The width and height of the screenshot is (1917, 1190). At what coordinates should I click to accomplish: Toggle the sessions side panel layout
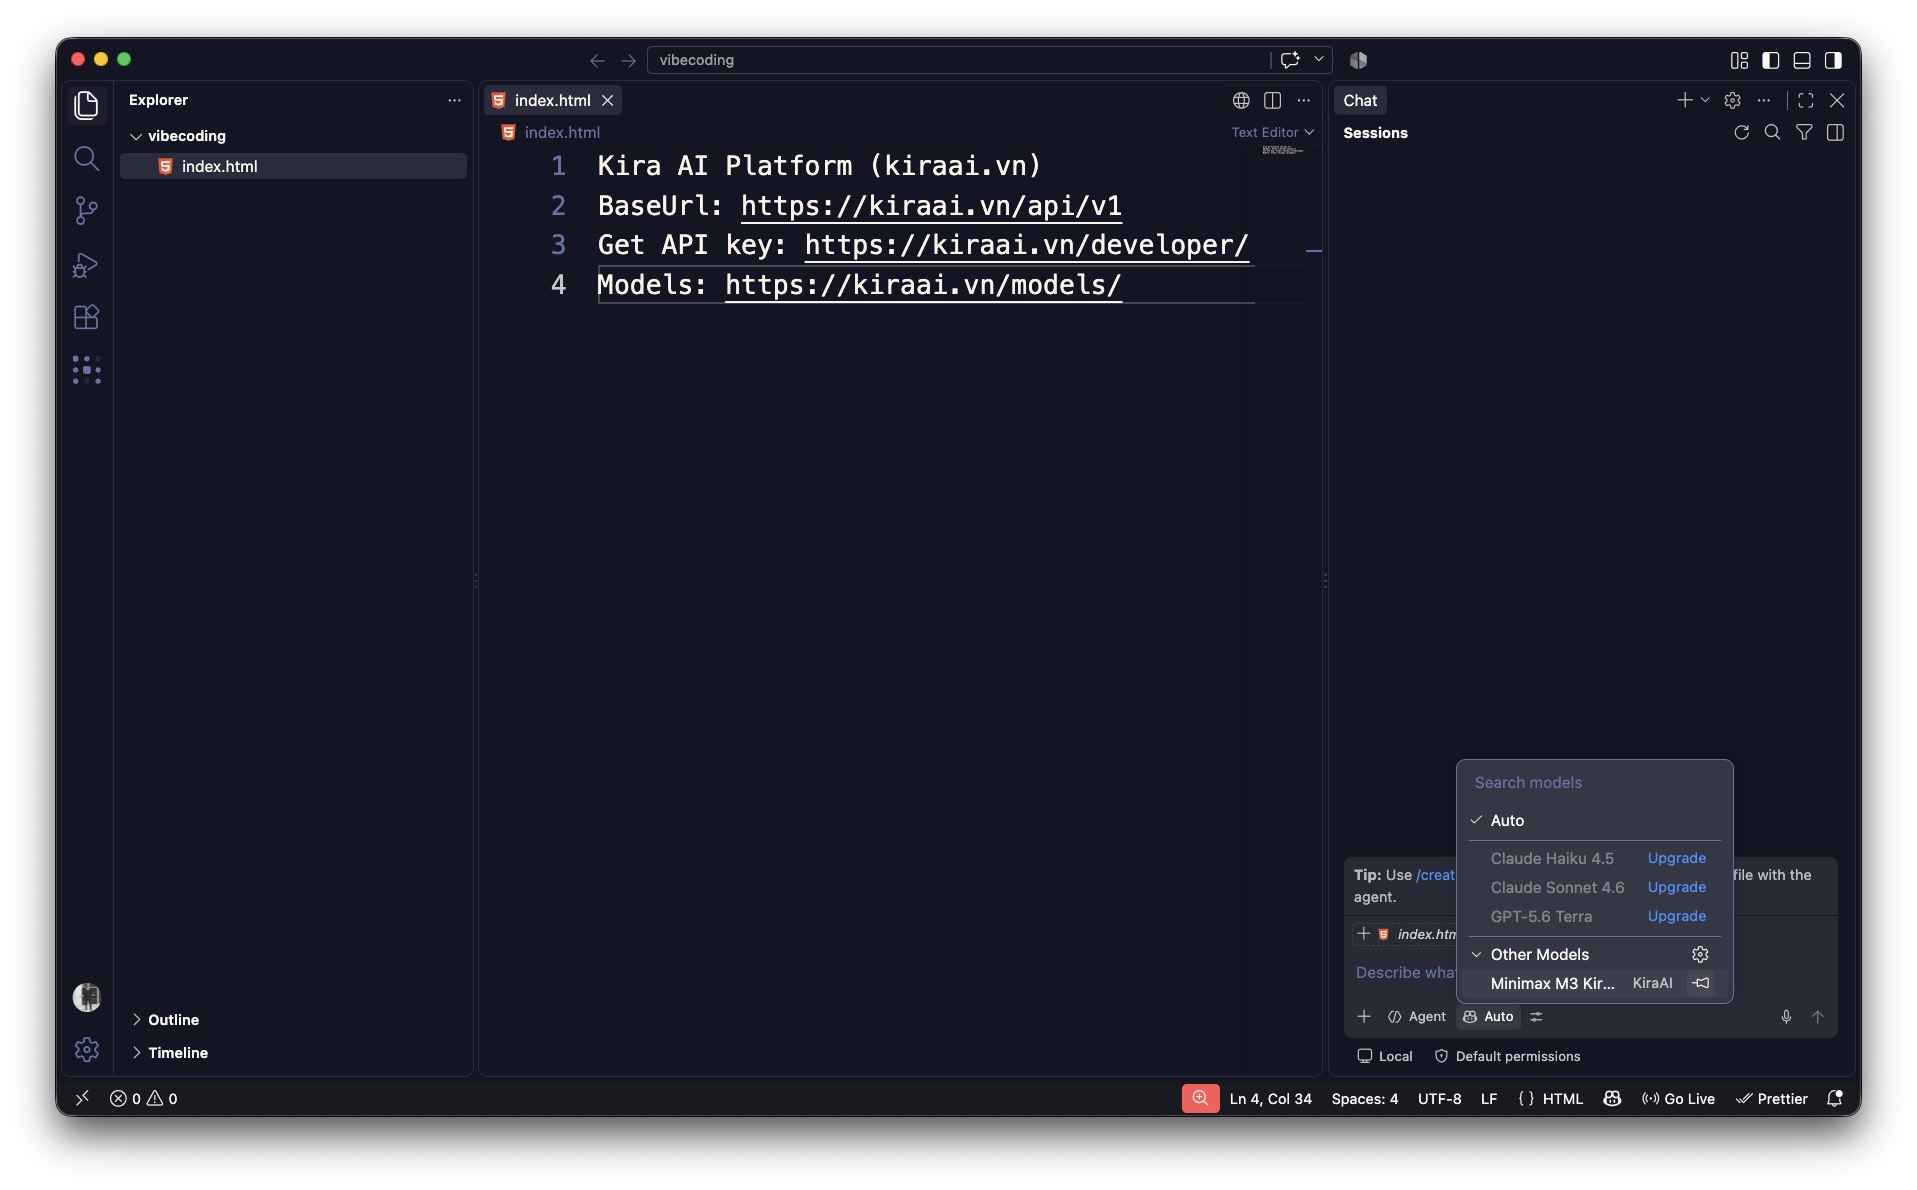1835,132
